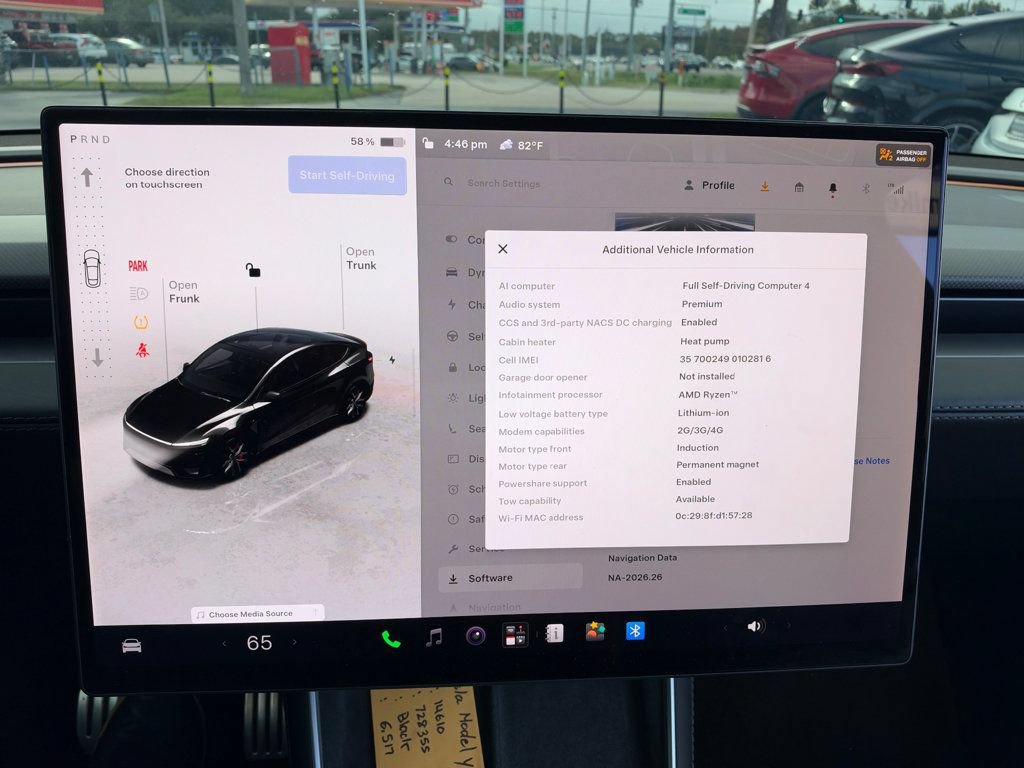Viewport: 1024px width, 768px height.
Task: Open the Profile button
Action: coord(709,185)
